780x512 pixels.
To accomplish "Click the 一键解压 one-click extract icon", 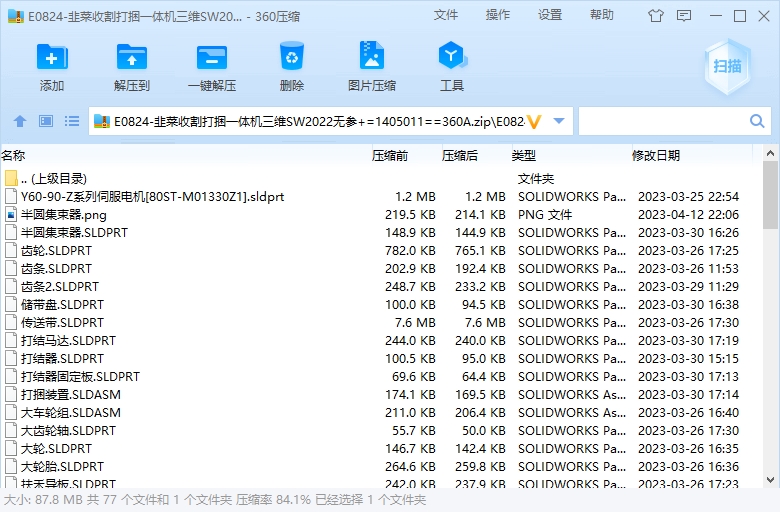I will click(212, 57).
